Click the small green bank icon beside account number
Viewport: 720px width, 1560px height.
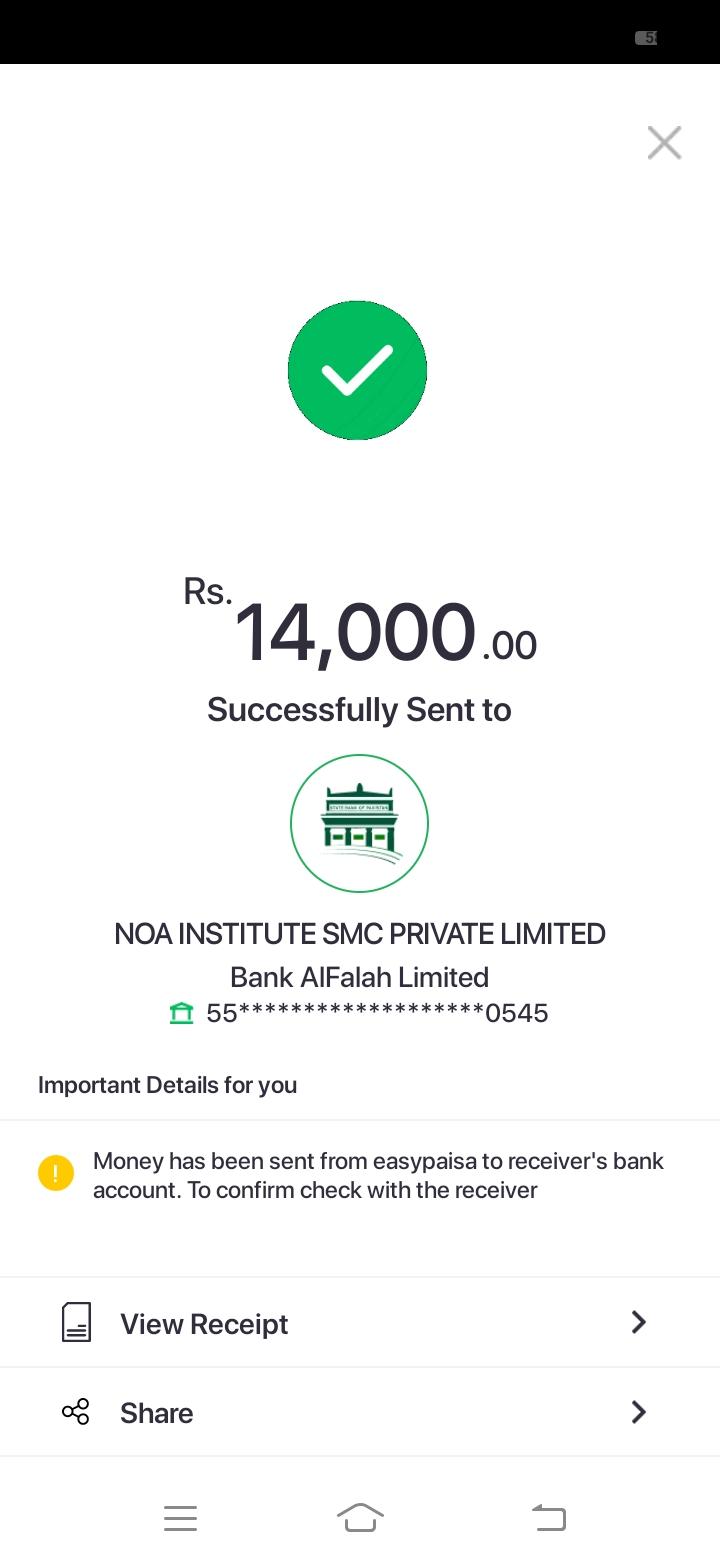click(181, 1014)
